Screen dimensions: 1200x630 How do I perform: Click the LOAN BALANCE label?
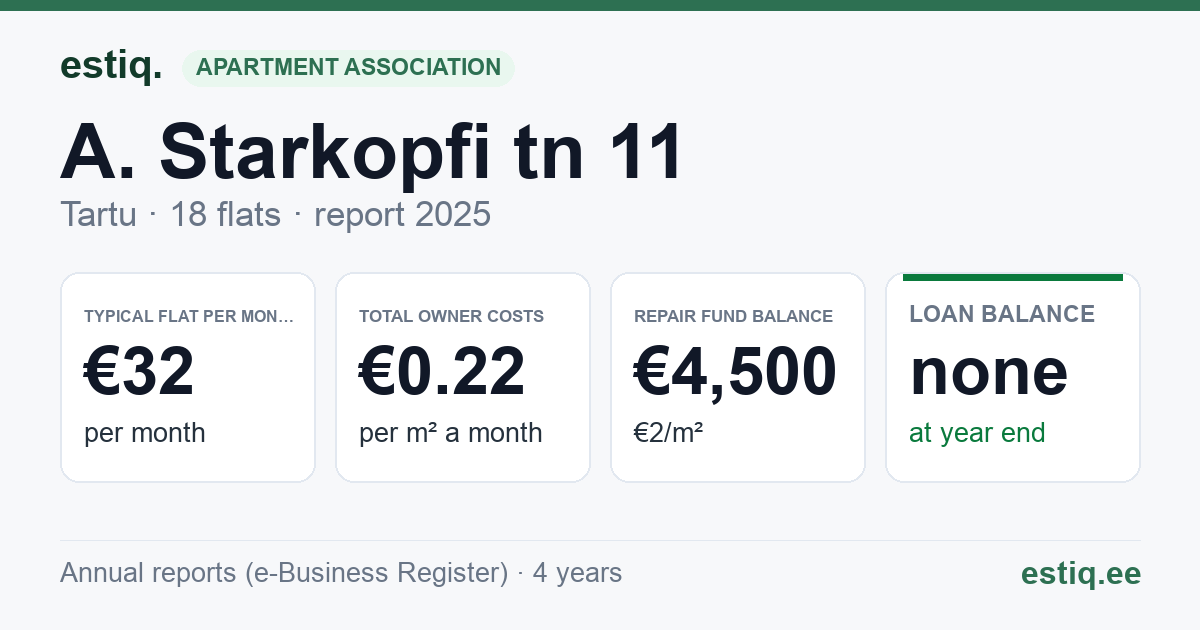click(x=1002, y=314)
